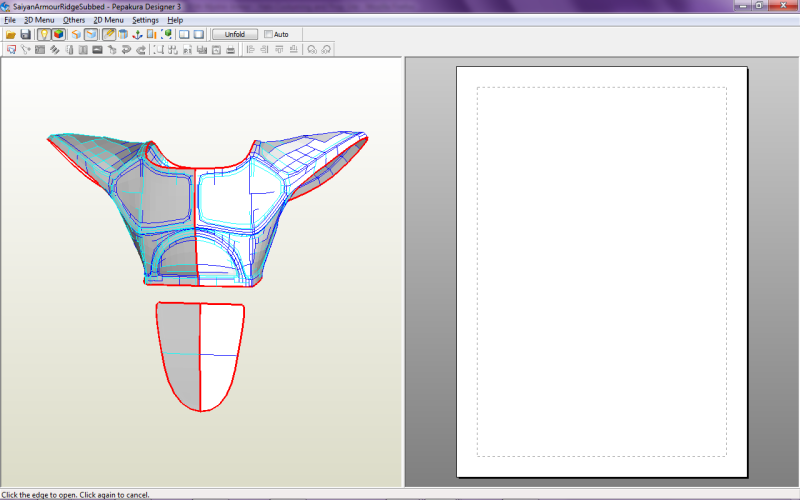This screenshot has height=500, width=800.
Task: Minimize the Pepakura Designer window
Action: click(742, 6)
